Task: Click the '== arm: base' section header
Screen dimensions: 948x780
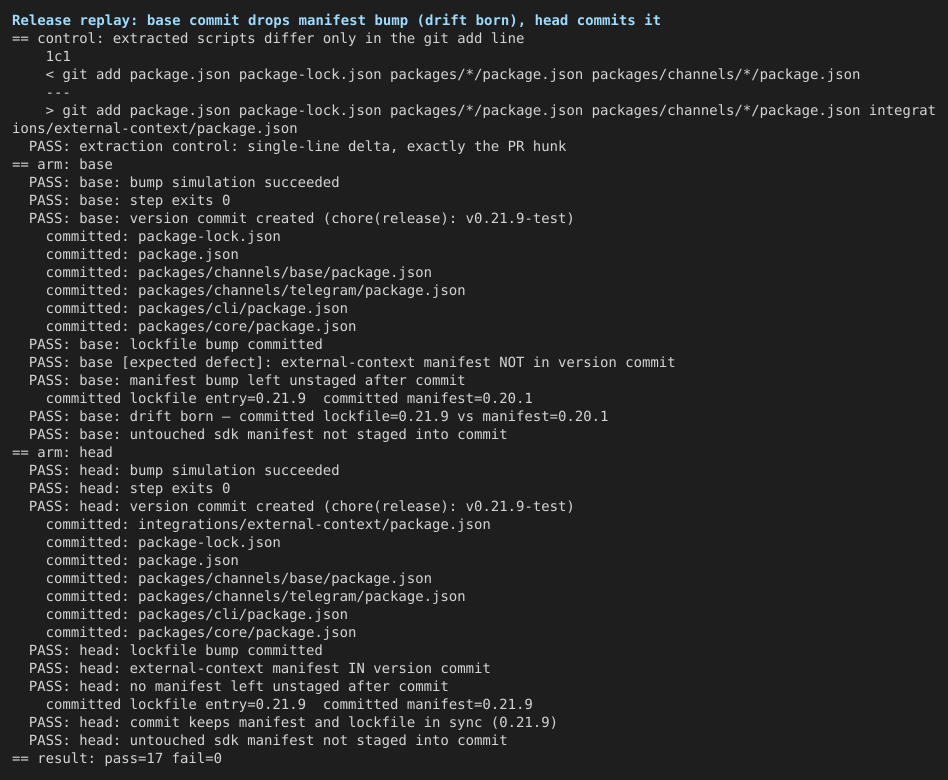Action: tap(62, 164)
